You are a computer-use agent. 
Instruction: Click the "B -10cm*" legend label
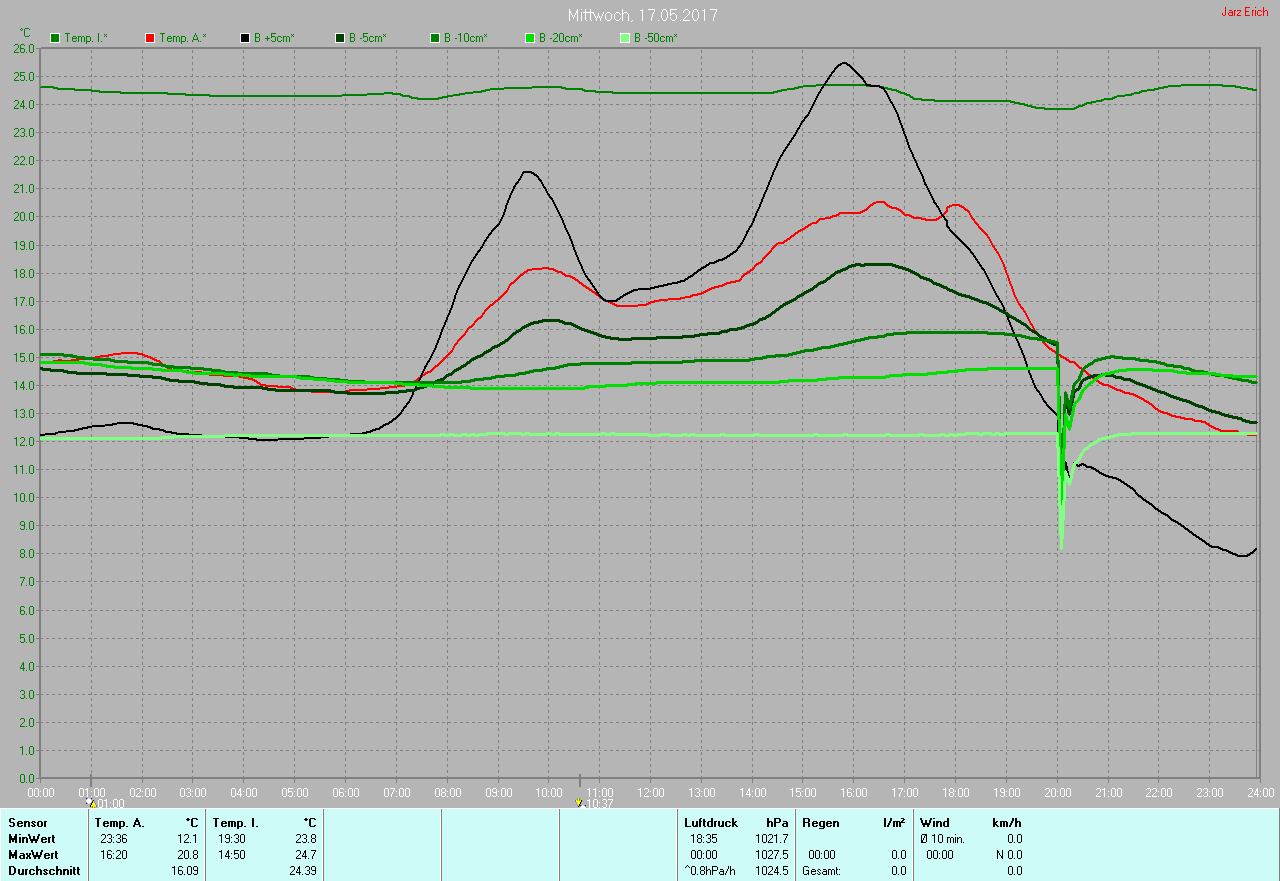coord(465,38)
